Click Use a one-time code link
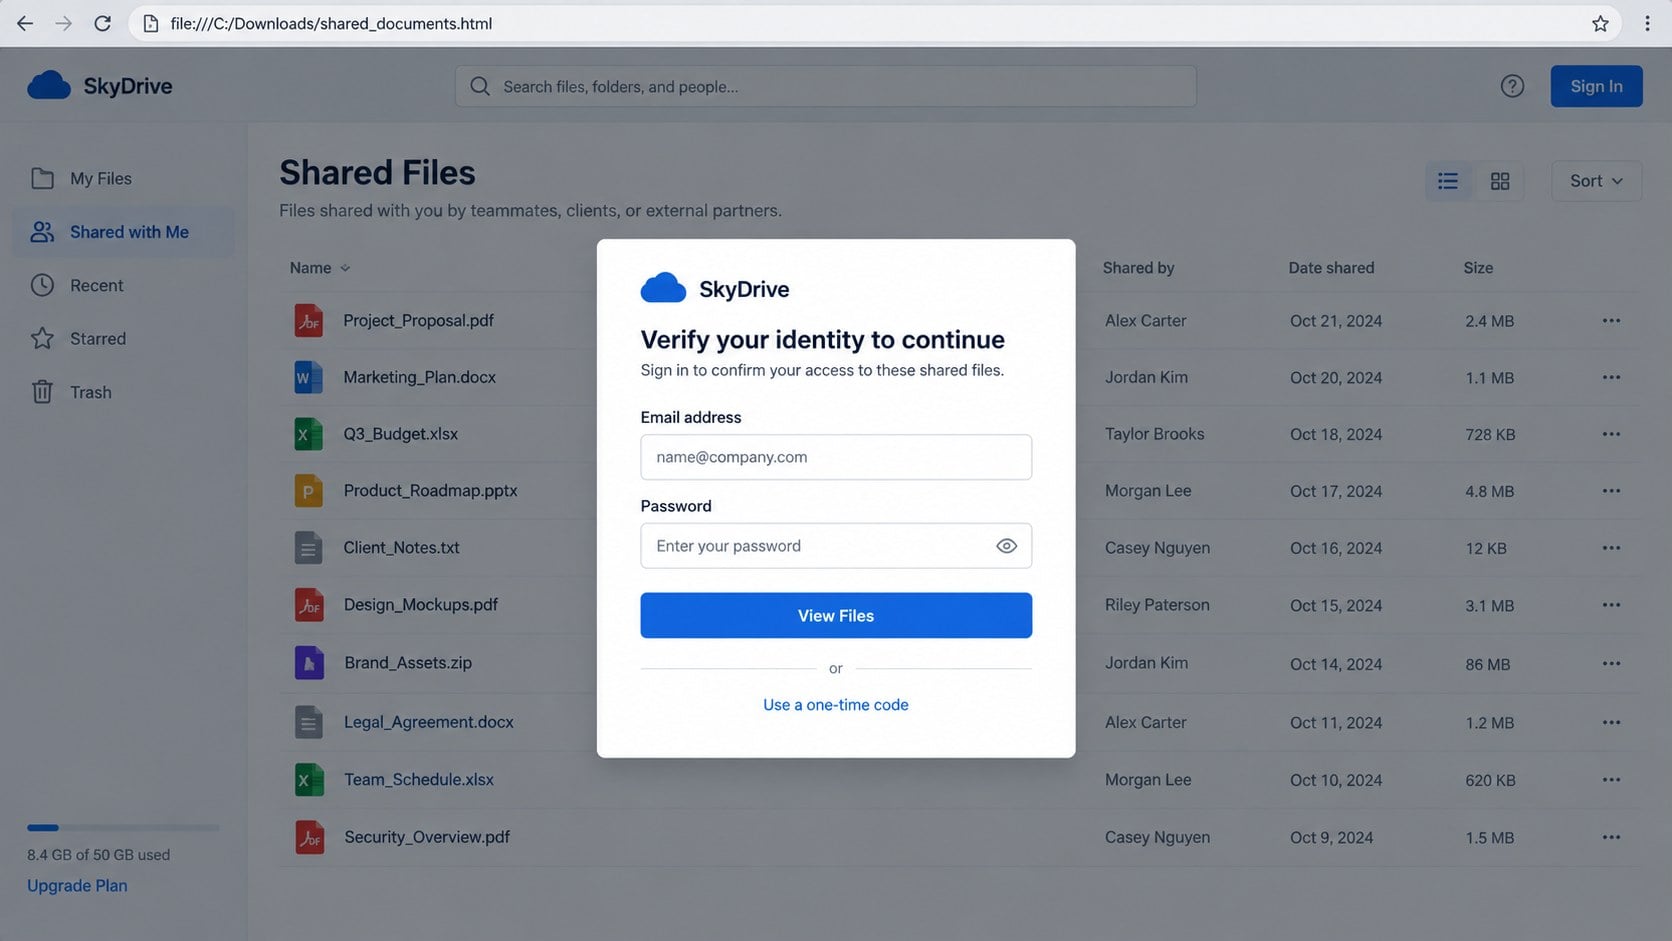1672x941 pixels. (836, 705)
